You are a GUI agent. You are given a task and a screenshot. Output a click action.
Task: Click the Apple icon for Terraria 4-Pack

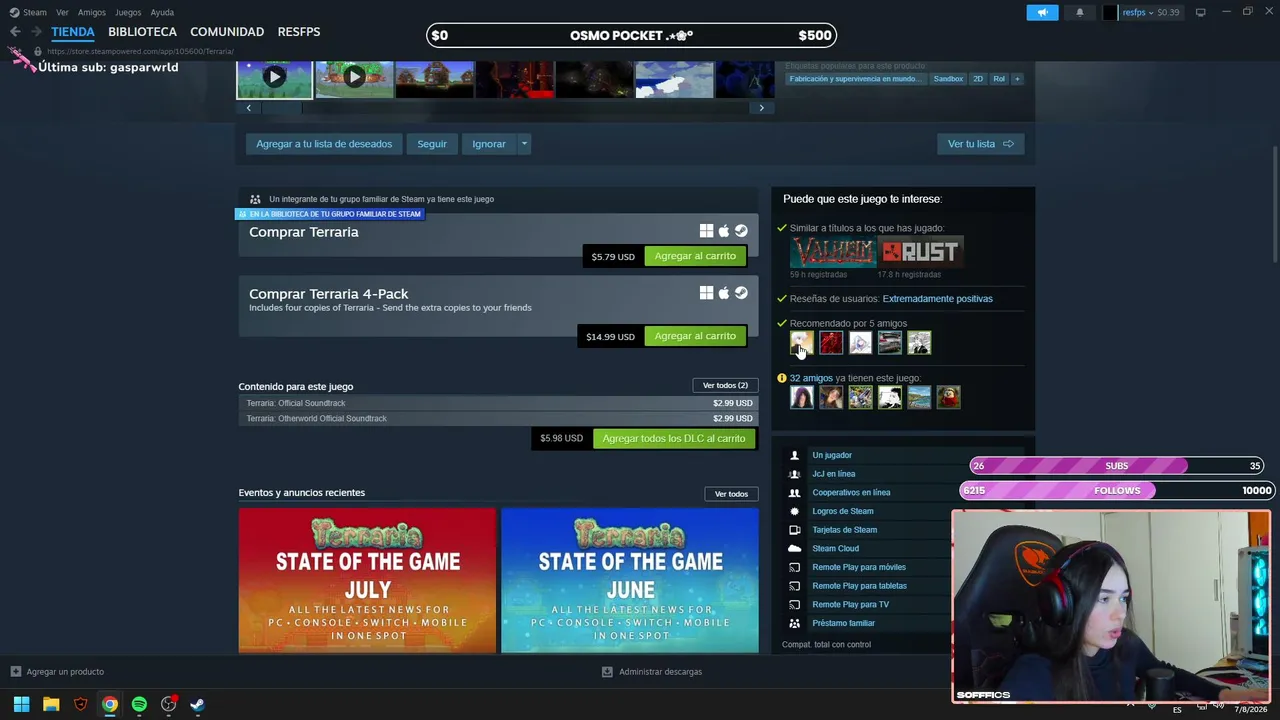(724, 293)
